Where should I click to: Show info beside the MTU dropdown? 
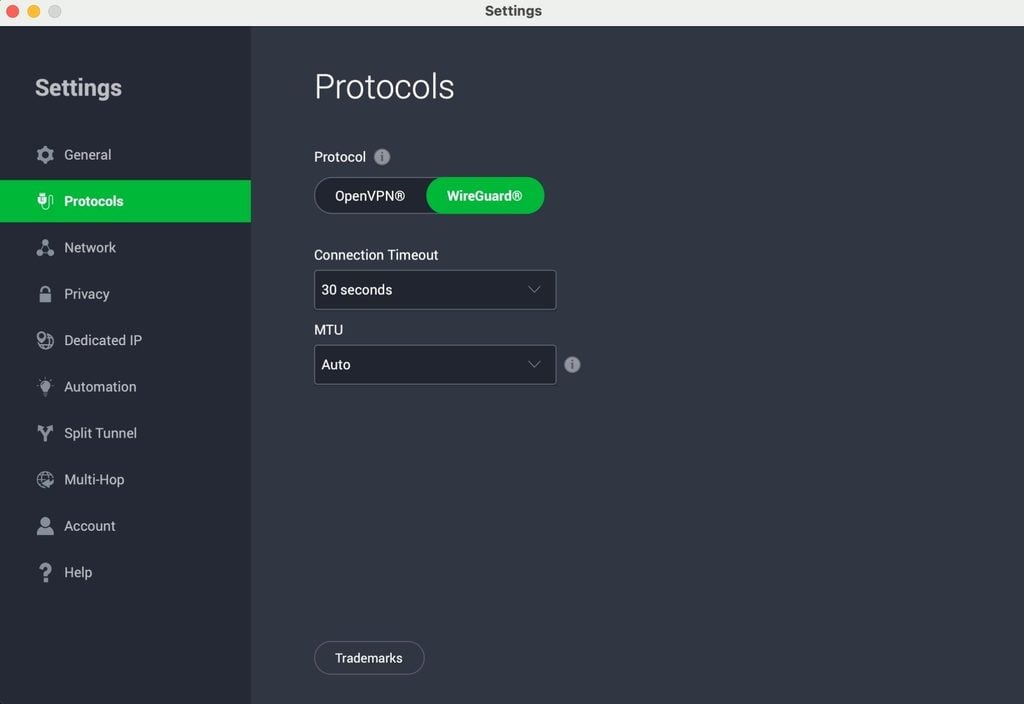tap(572, 364)
